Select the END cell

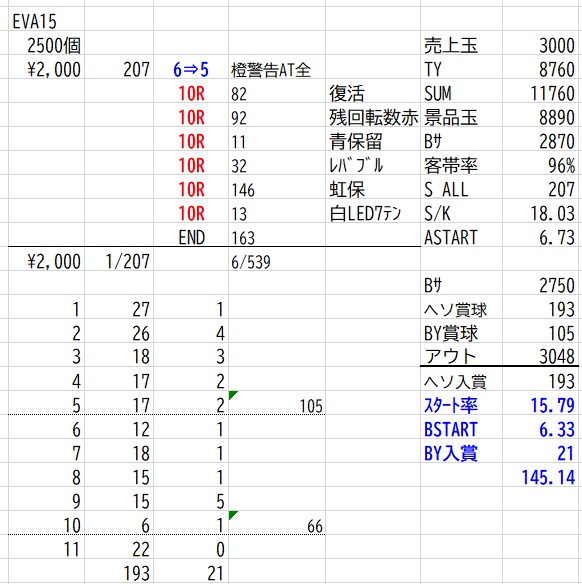(x=192, y=238)
